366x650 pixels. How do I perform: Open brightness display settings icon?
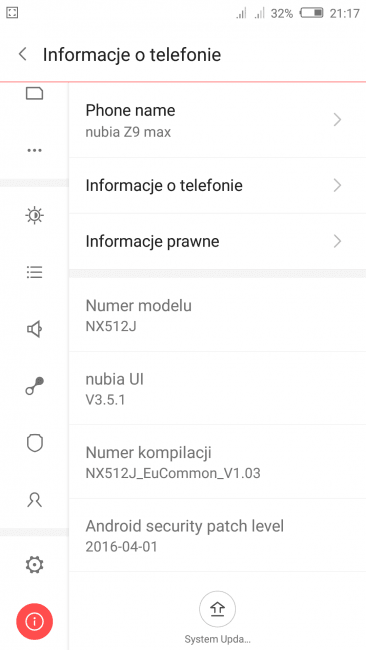tap(34, 216)
